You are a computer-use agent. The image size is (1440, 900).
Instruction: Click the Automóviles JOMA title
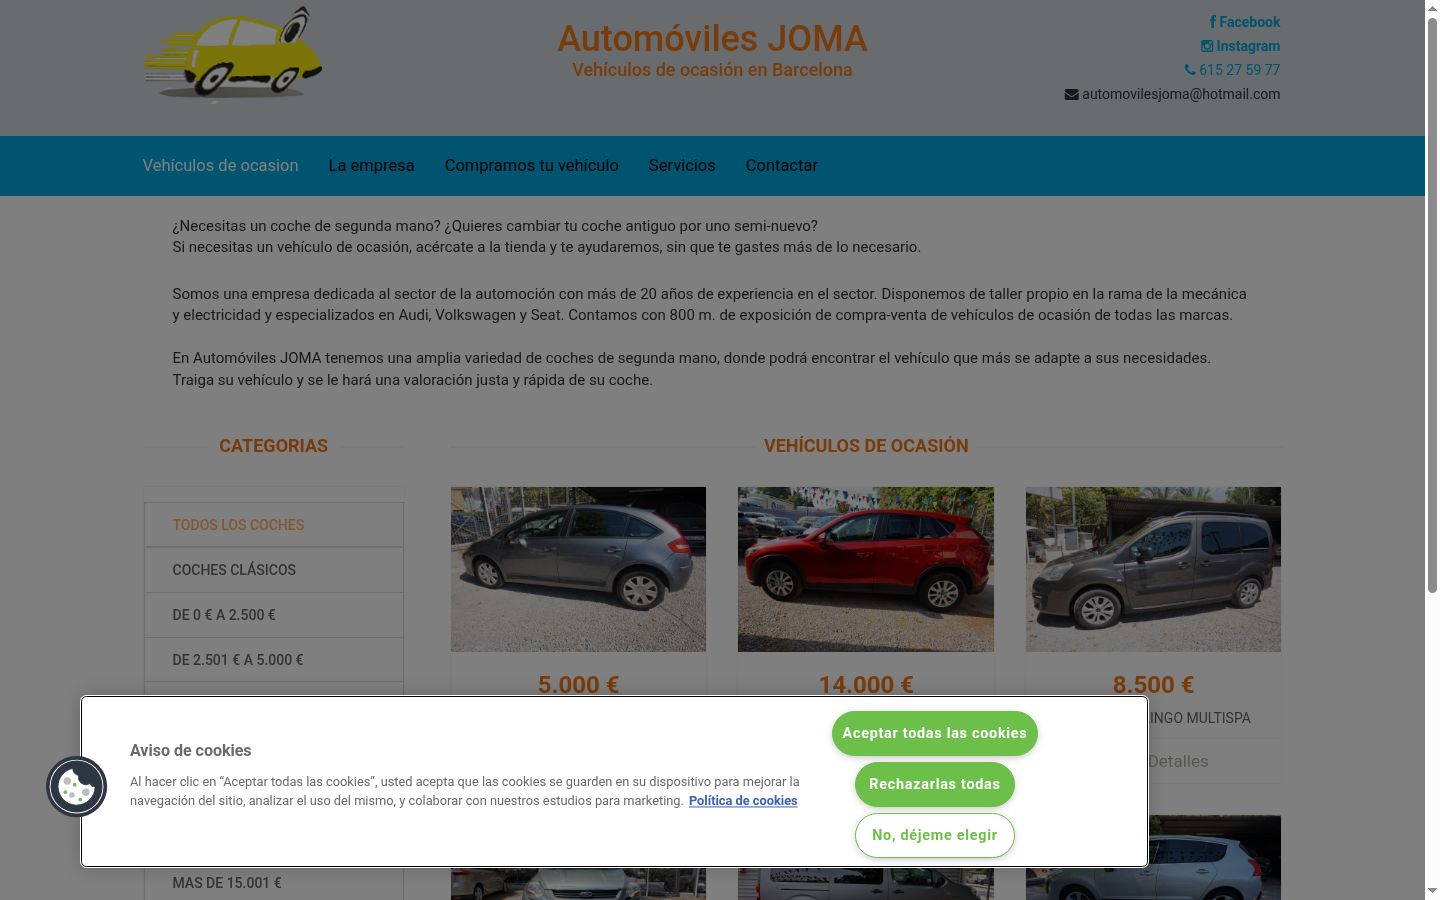pos(712,39)
